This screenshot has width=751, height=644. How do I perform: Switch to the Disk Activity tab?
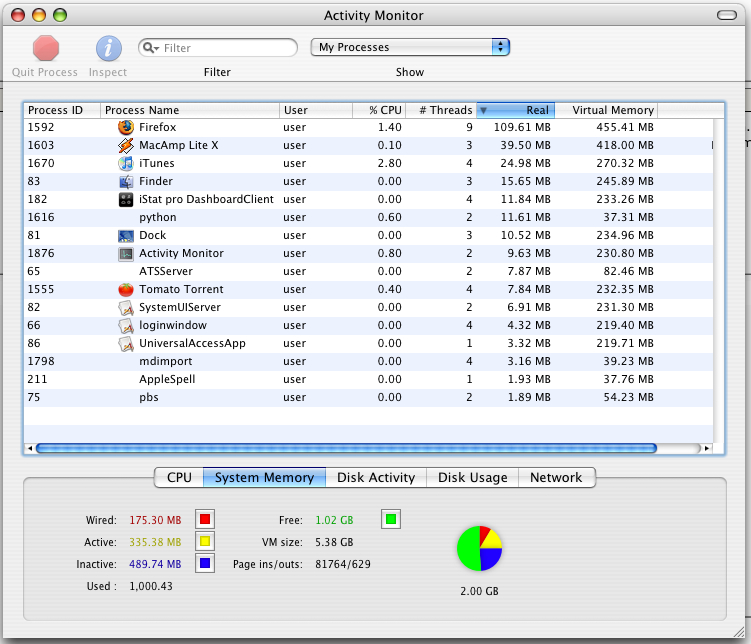(x=376, y=477)
